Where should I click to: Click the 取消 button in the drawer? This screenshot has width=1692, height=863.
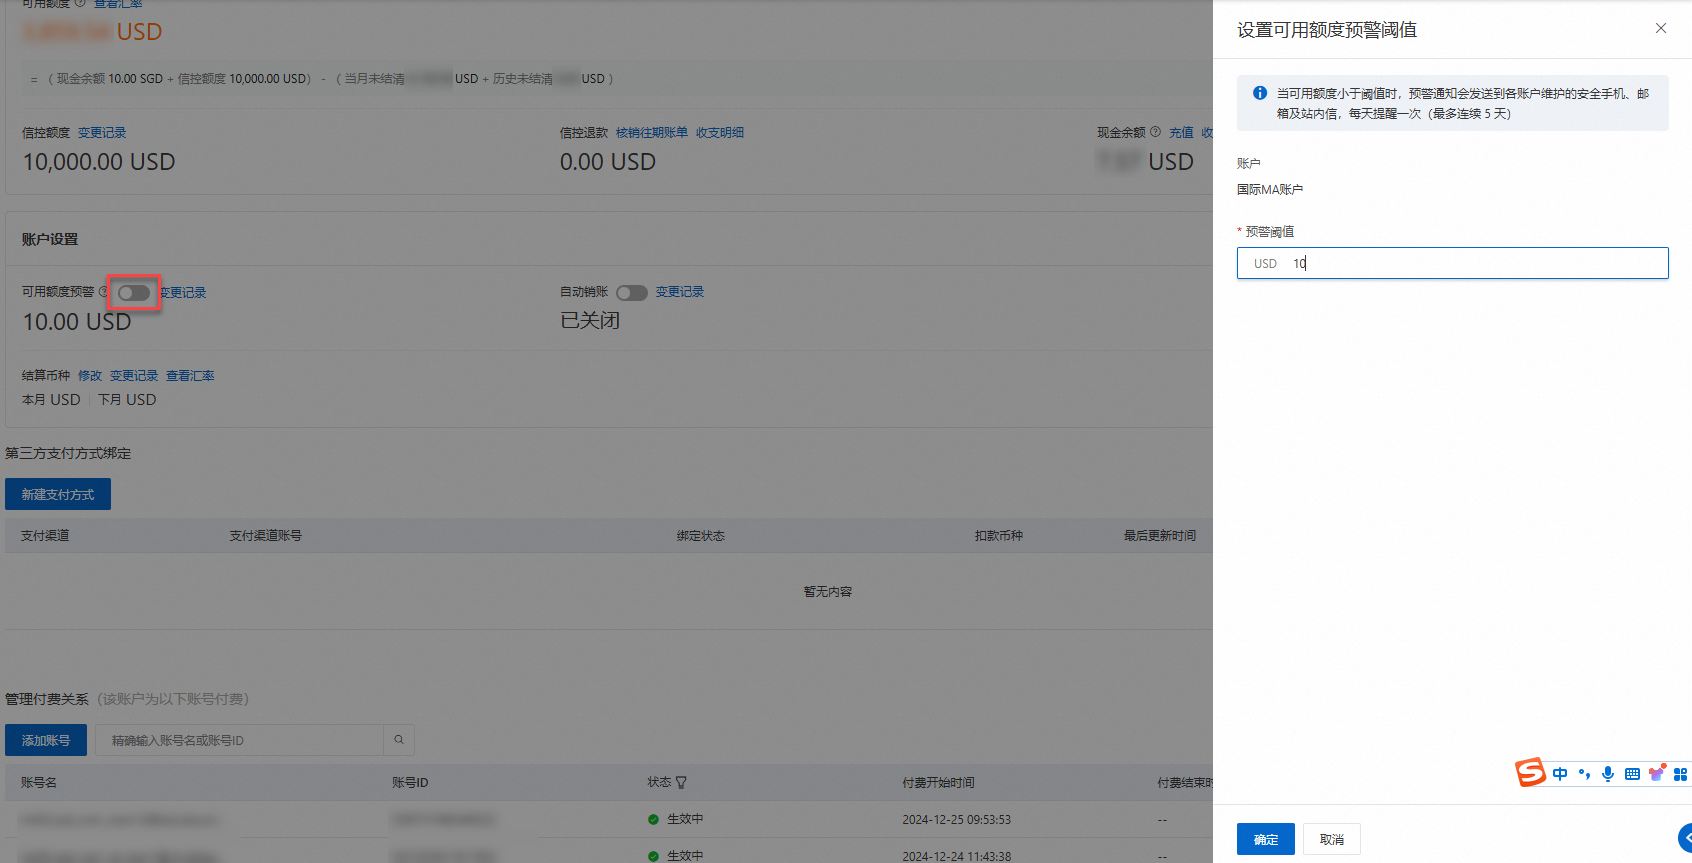[1332, 839]
